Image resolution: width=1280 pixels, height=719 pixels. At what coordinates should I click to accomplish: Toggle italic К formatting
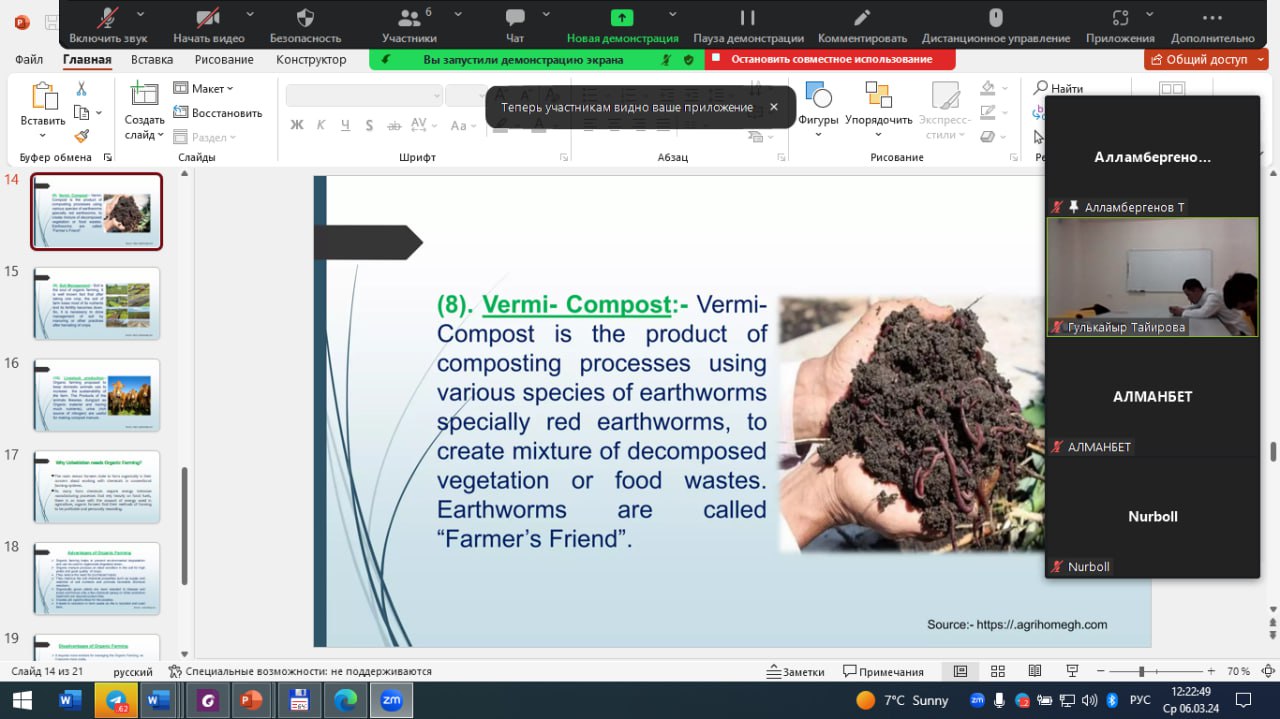click(x=321, y=125)
